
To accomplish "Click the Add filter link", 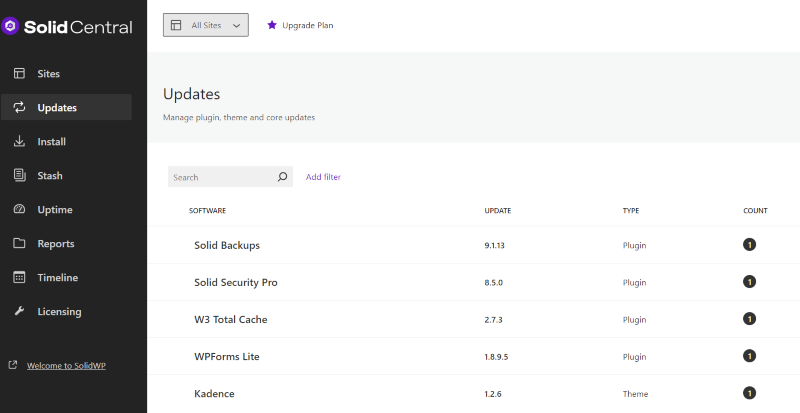I will coord(323,177).
